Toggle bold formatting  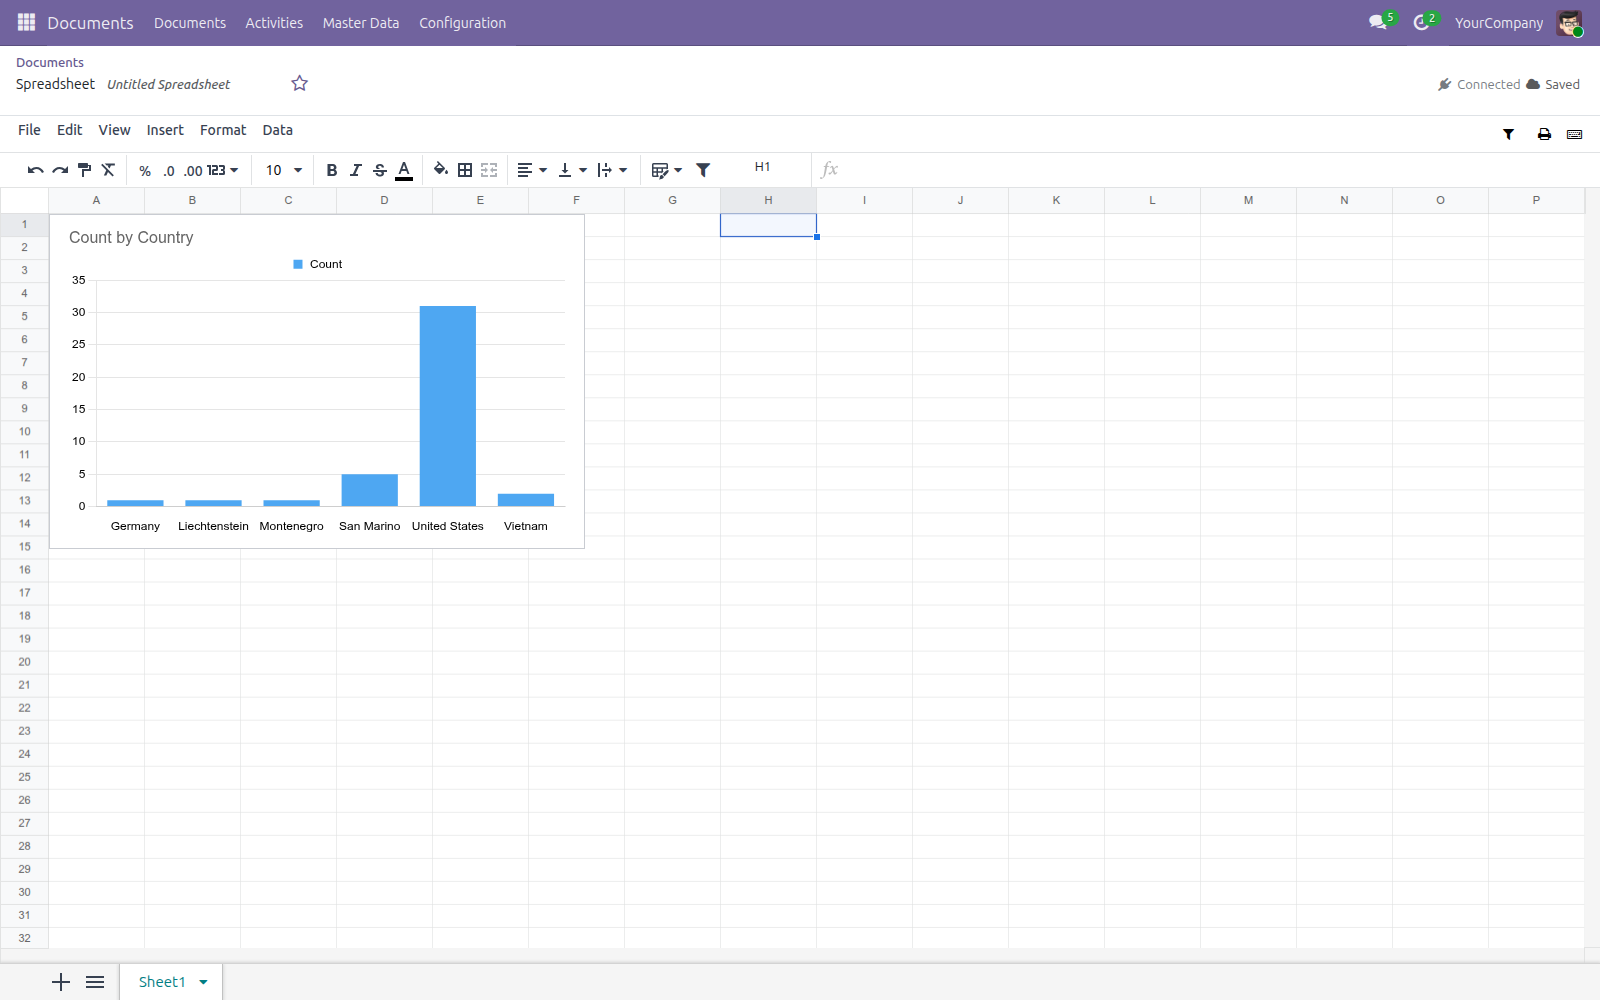click(x=332, y=171)
